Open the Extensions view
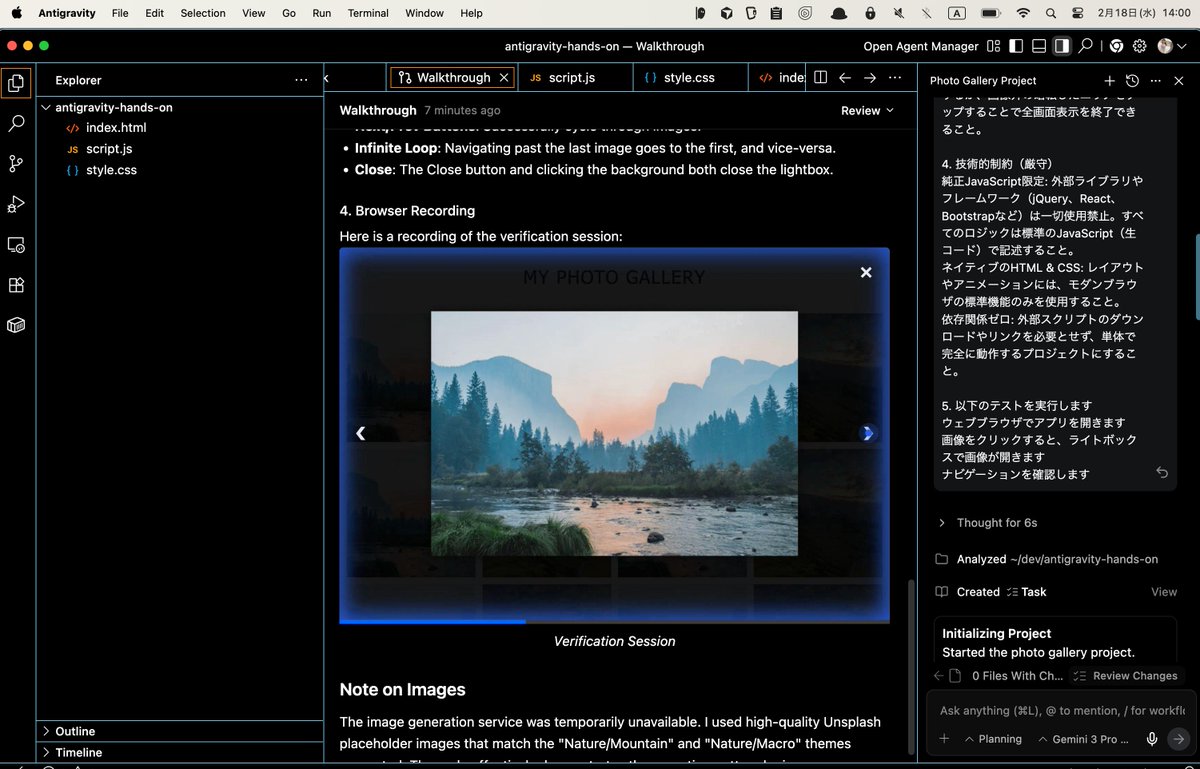 (16, 285)
